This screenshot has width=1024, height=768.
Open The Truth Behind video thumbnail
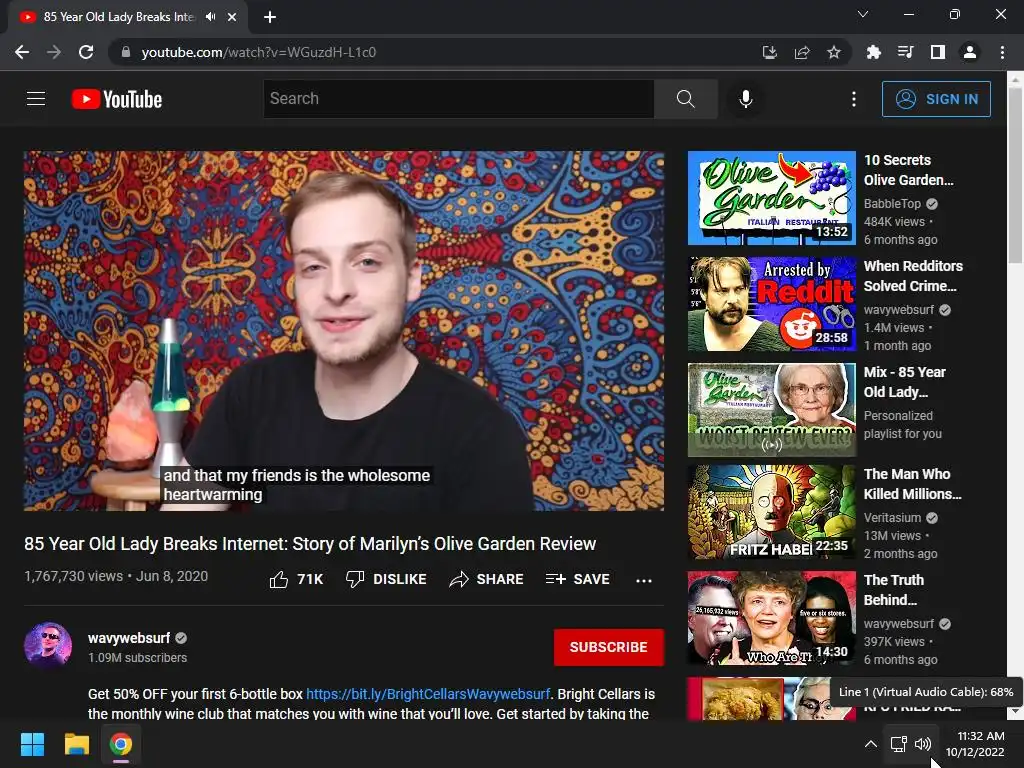pos(771,618)
